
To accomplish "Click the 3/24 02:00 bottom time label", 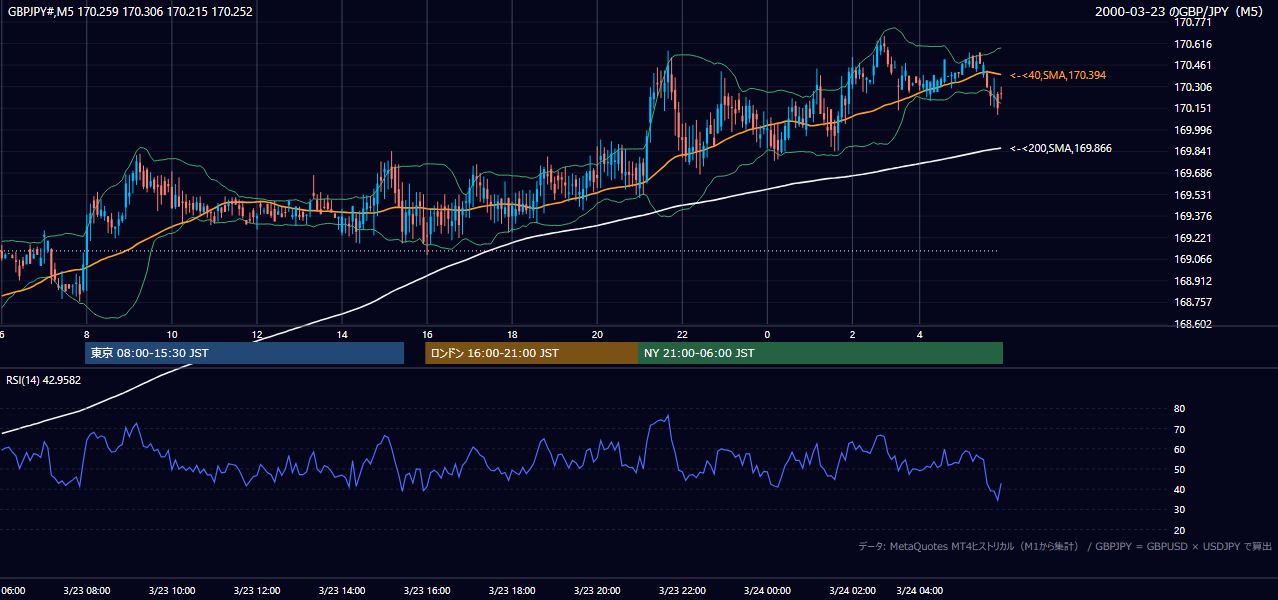I will tap(852, 590).
